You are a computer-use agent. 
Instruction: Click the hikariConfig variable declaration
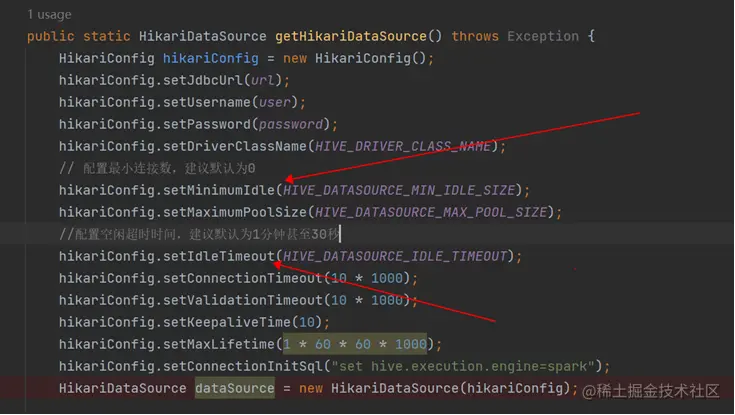pyautogui.click(x=210, y=58)
